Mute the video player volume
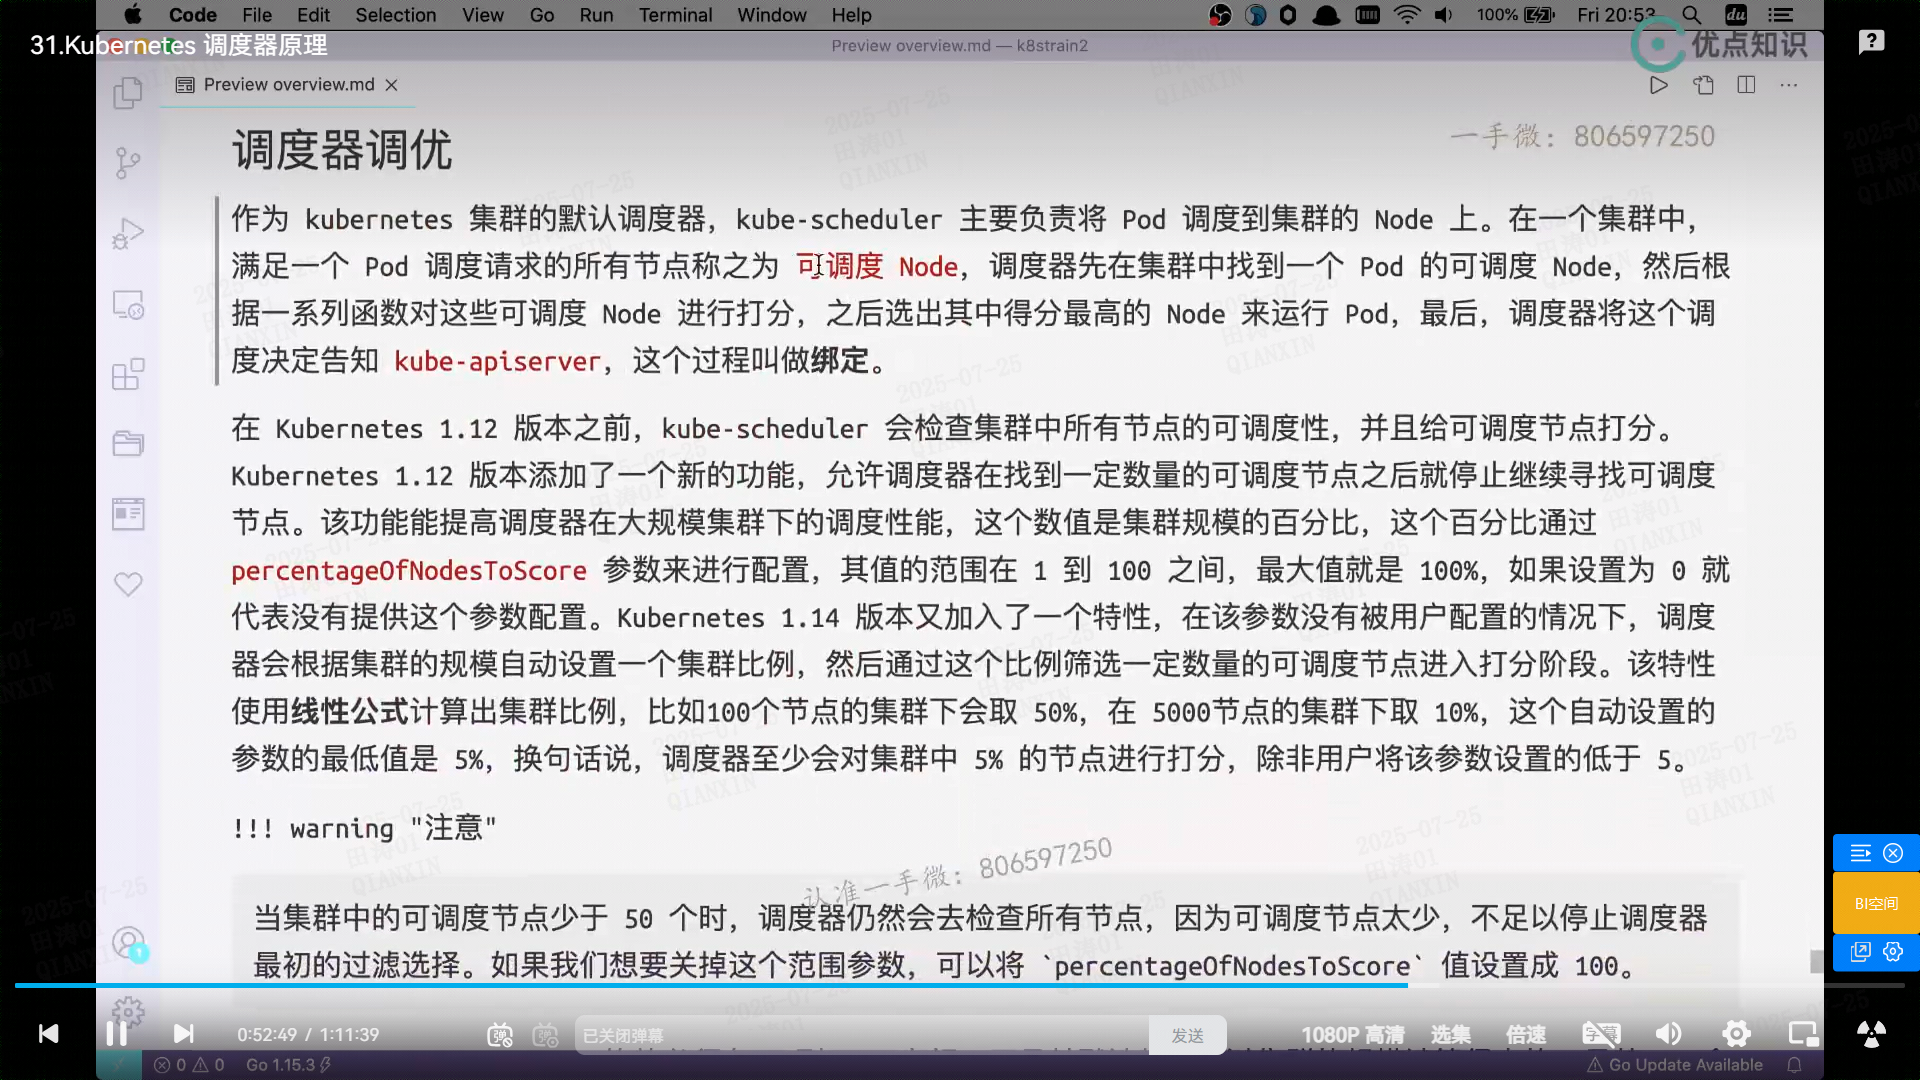 click(1668, 1034)
